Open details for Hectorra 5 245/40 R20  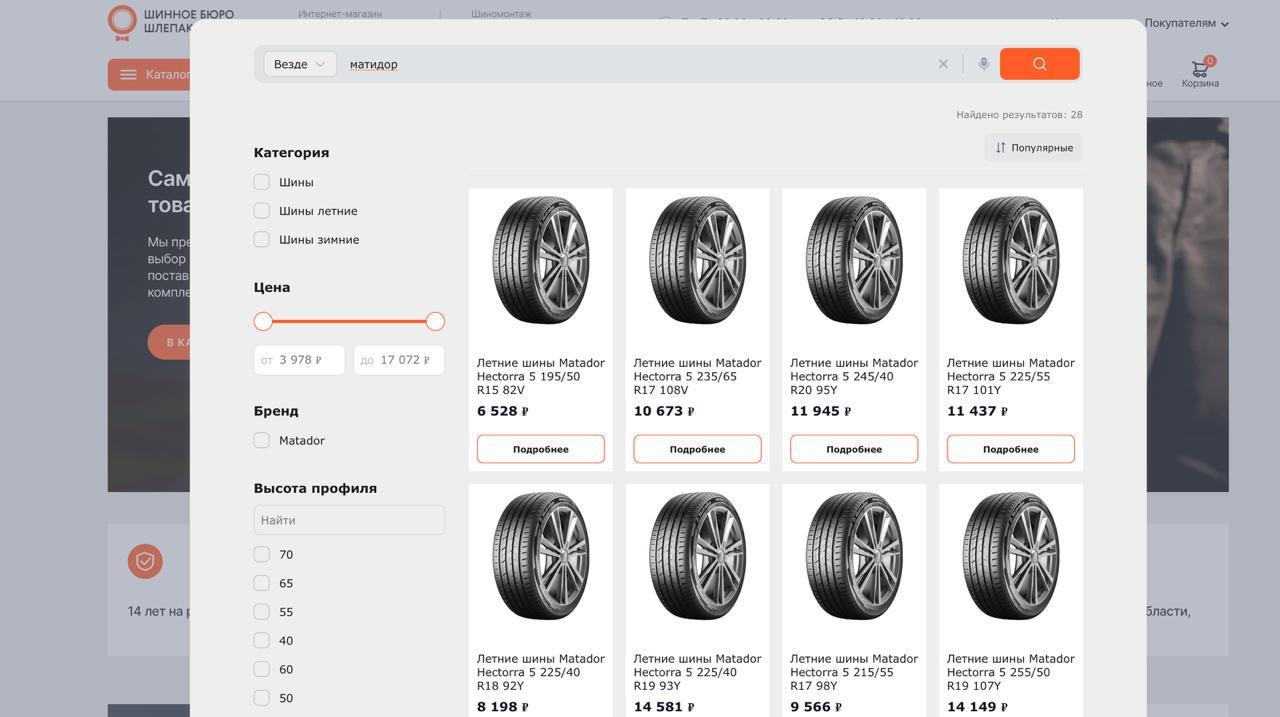(x=854, y=449)
